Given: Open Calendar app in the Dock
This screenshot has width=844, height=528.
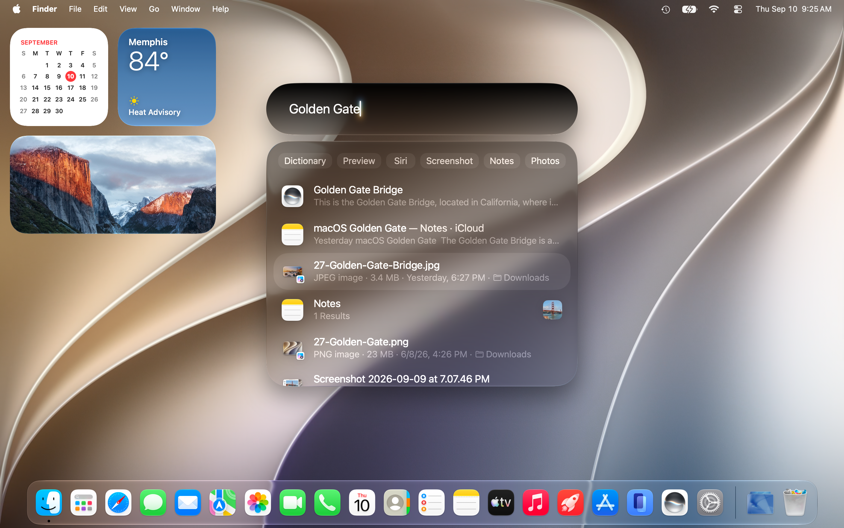Looking at the screenshot, I should 362,503.
